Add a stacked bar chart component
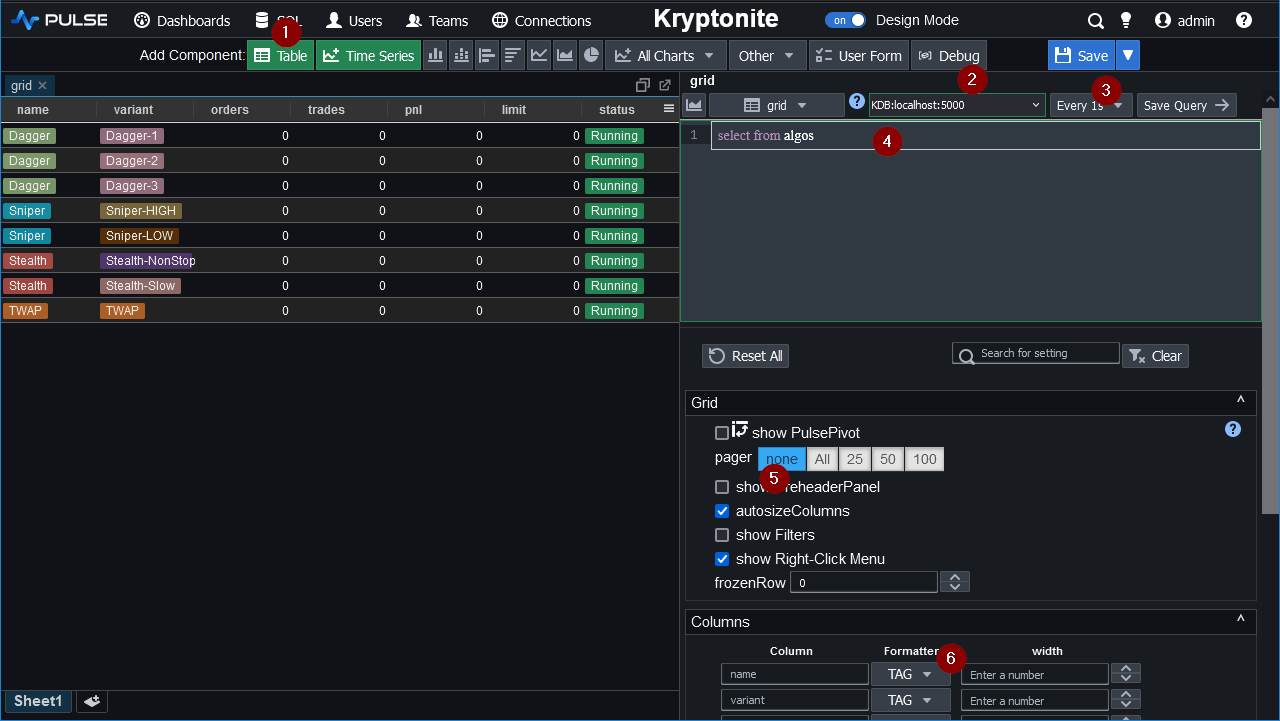 coord(461,56)
